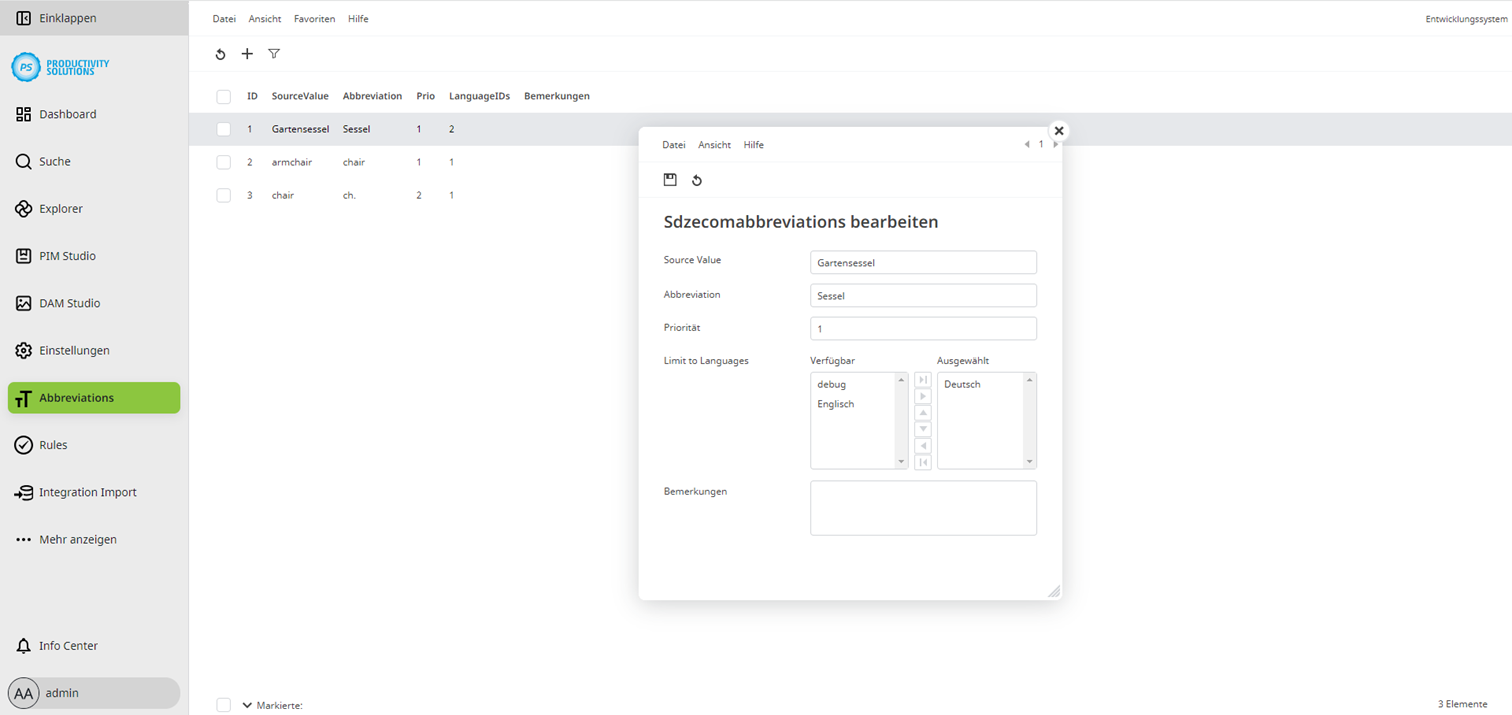Viewport: 1512px width, 715px height.
Task: Click the Verfügbar list scroll-down arrow
Action: [902, 462]
